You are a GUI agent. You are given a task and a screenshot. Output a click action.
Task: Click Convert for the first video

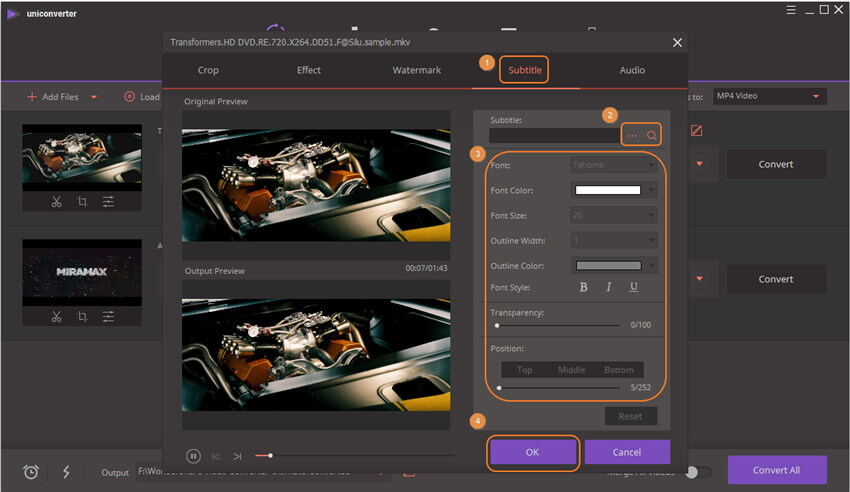776,164
